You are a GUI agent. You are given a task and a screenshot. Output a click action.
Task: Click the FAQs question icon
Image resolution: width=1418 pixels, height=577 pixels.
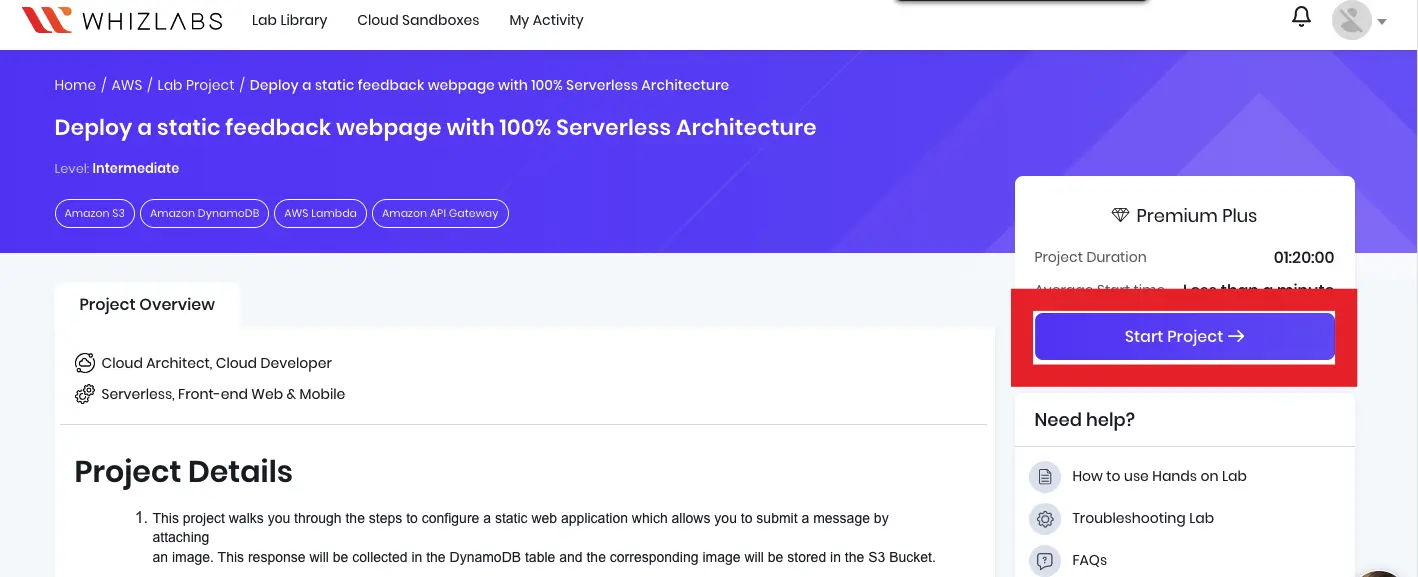click(1045, 560)
